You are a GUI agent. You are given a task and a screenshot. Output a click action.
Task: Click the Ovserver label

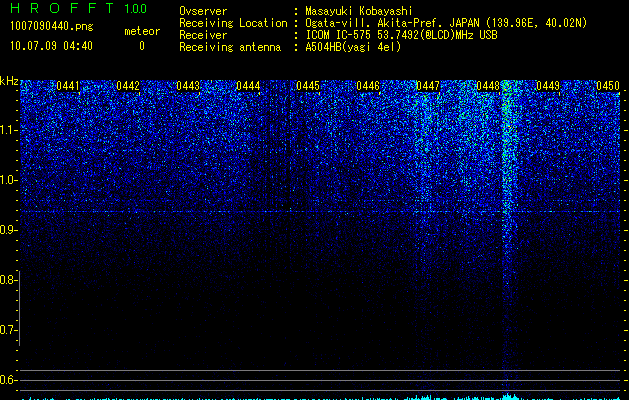click(203, 11)
